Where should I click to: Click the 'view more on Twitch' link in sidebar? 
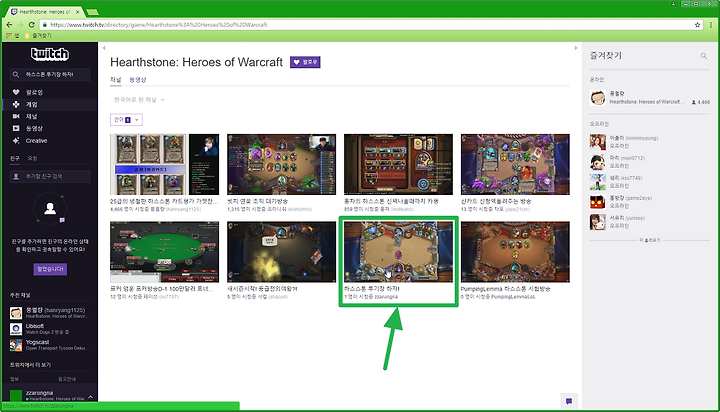point(30,365)
